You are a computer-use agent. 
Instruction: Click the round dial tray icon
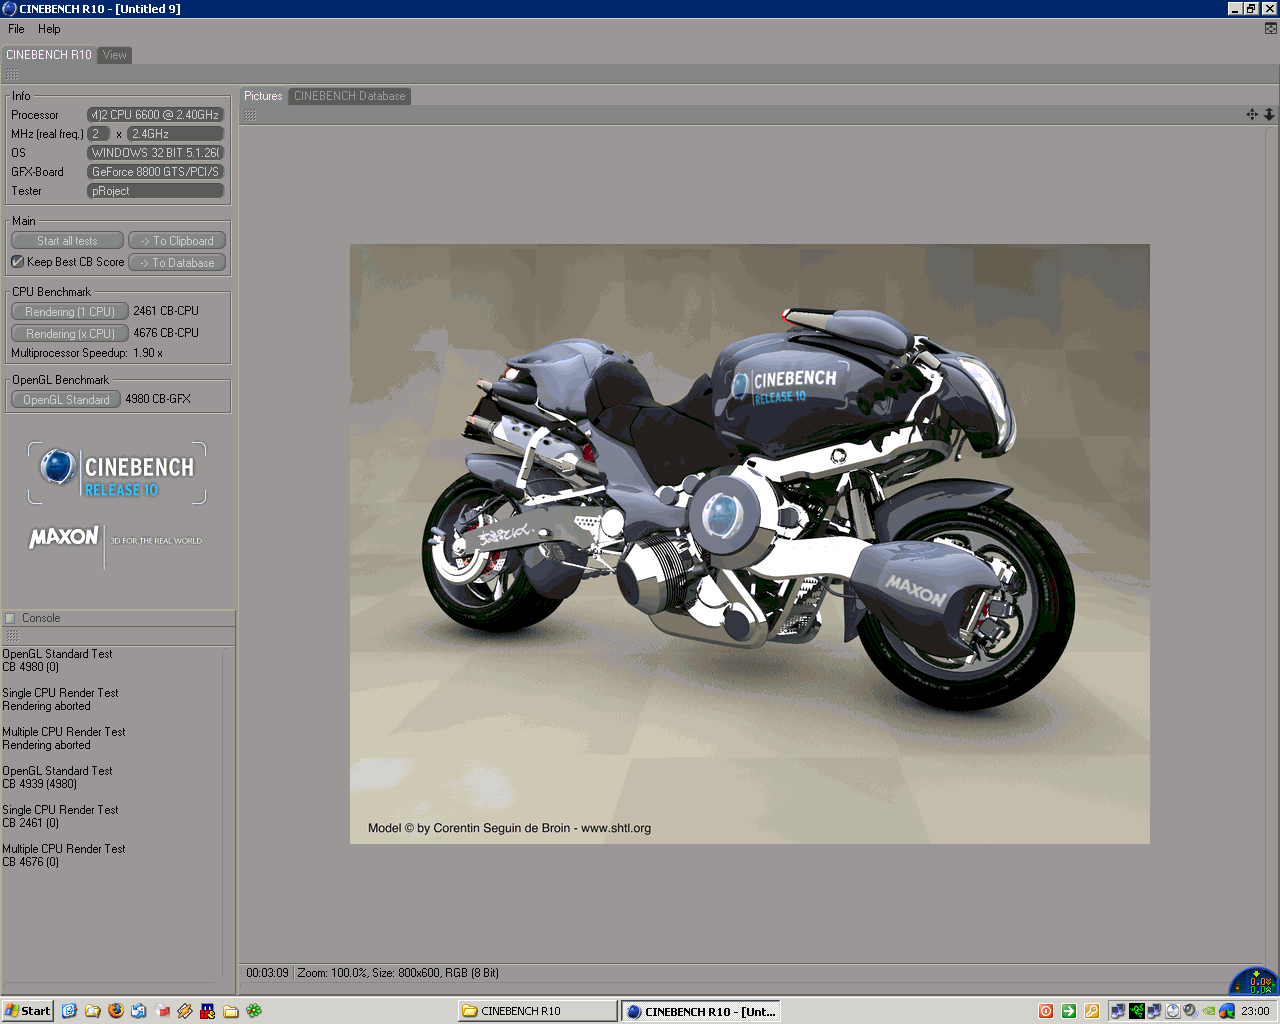1173,1011
